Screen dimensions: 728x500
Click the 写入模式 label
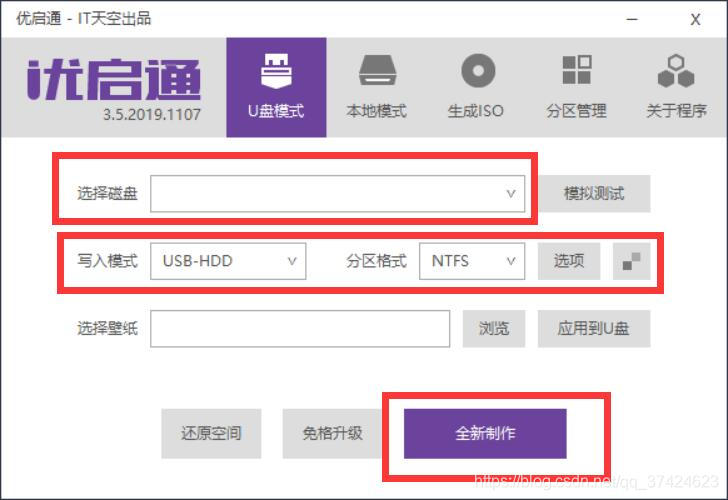coord(107,261)
